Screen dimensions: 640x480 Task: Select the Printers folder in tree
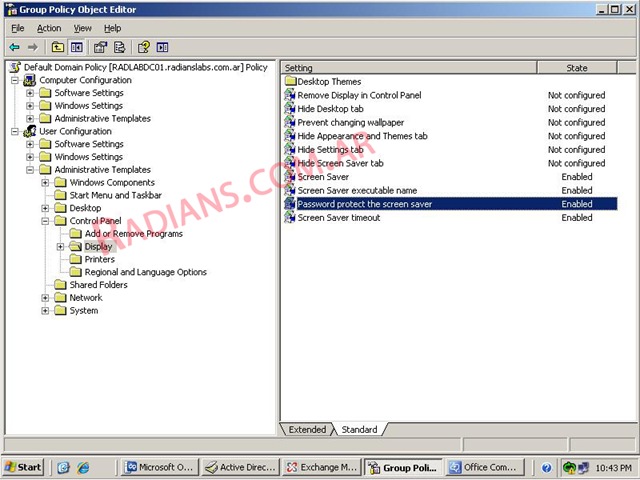pyautogui.click(x=99, y=259)
